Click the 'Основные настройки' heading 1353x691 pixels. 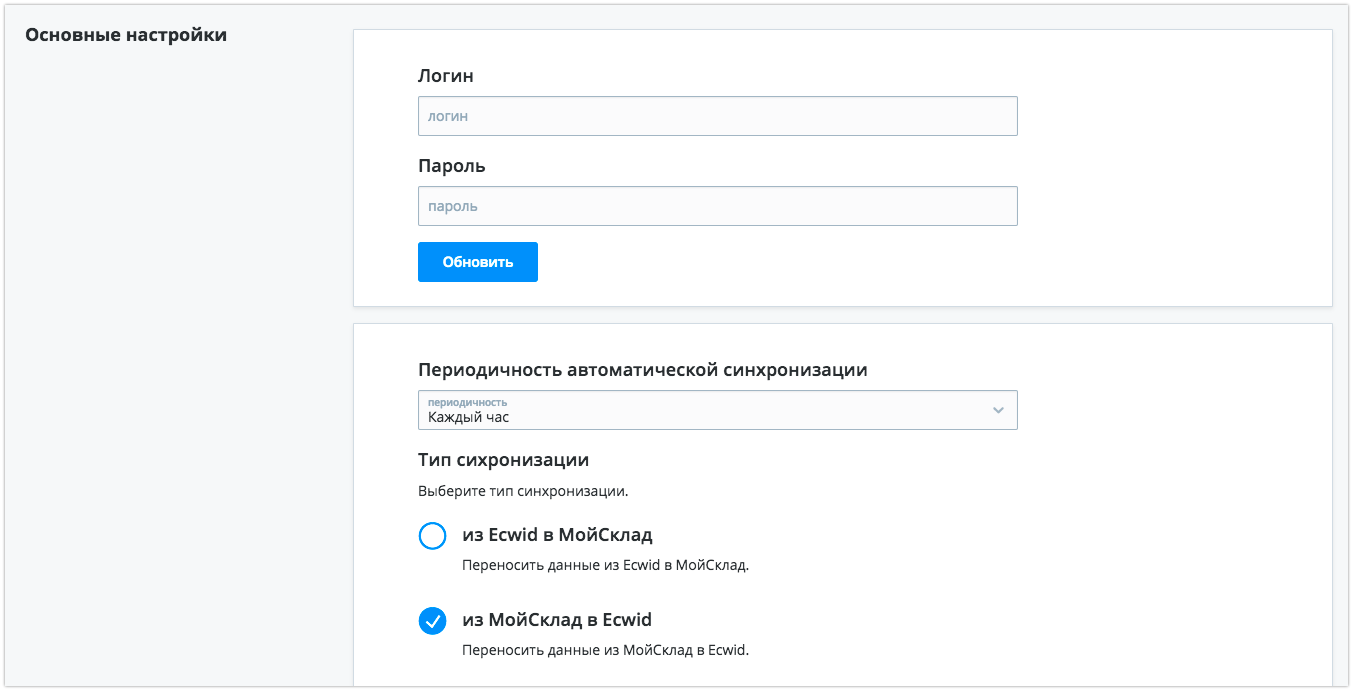coord(126,35)
